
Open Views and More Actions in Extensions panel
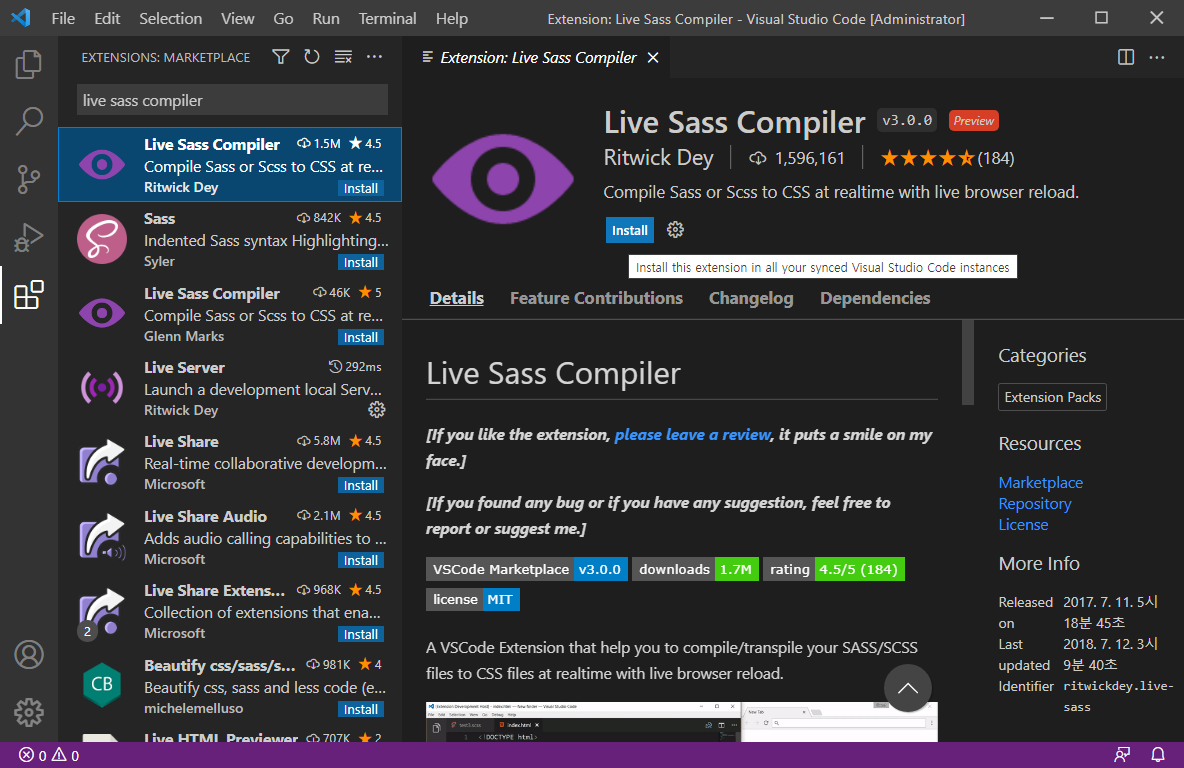[x=375, y=57]
